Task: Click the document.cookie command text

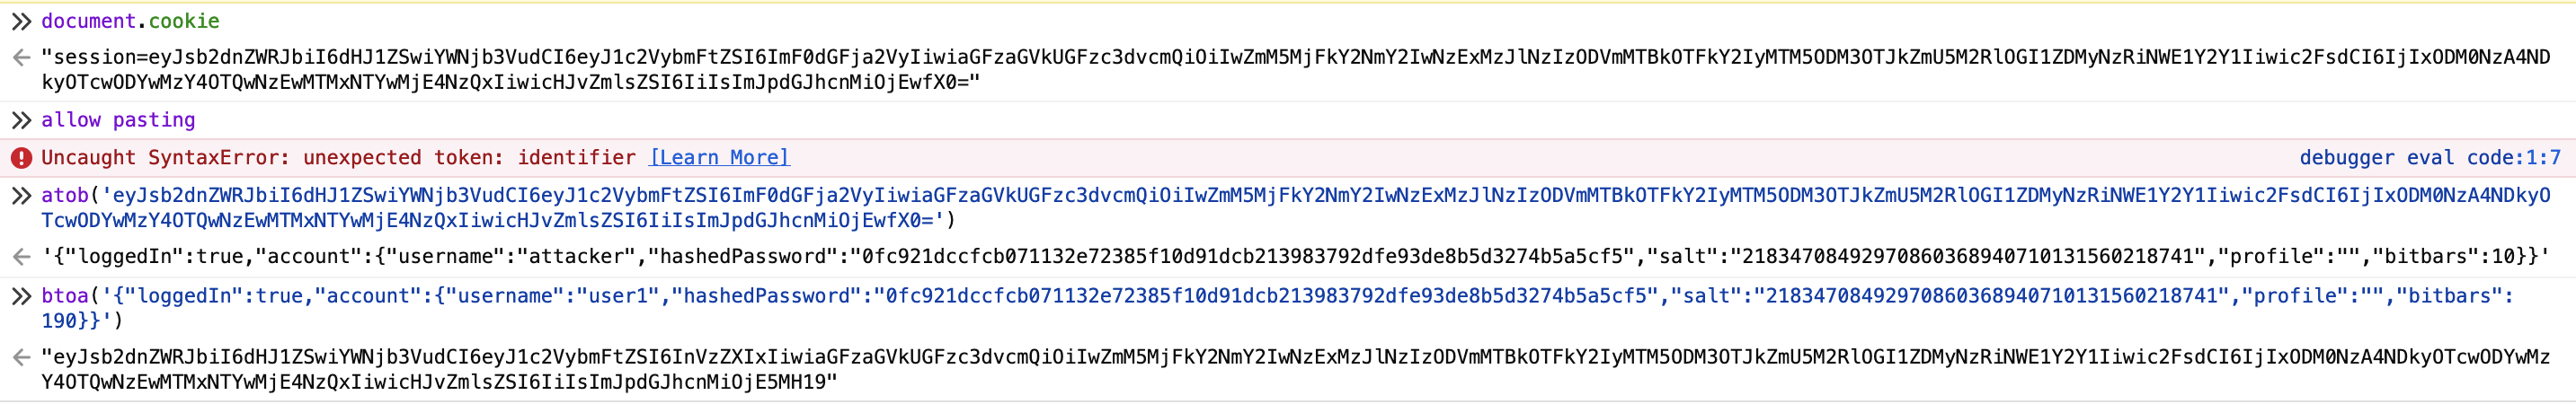Action: [130, 21]
